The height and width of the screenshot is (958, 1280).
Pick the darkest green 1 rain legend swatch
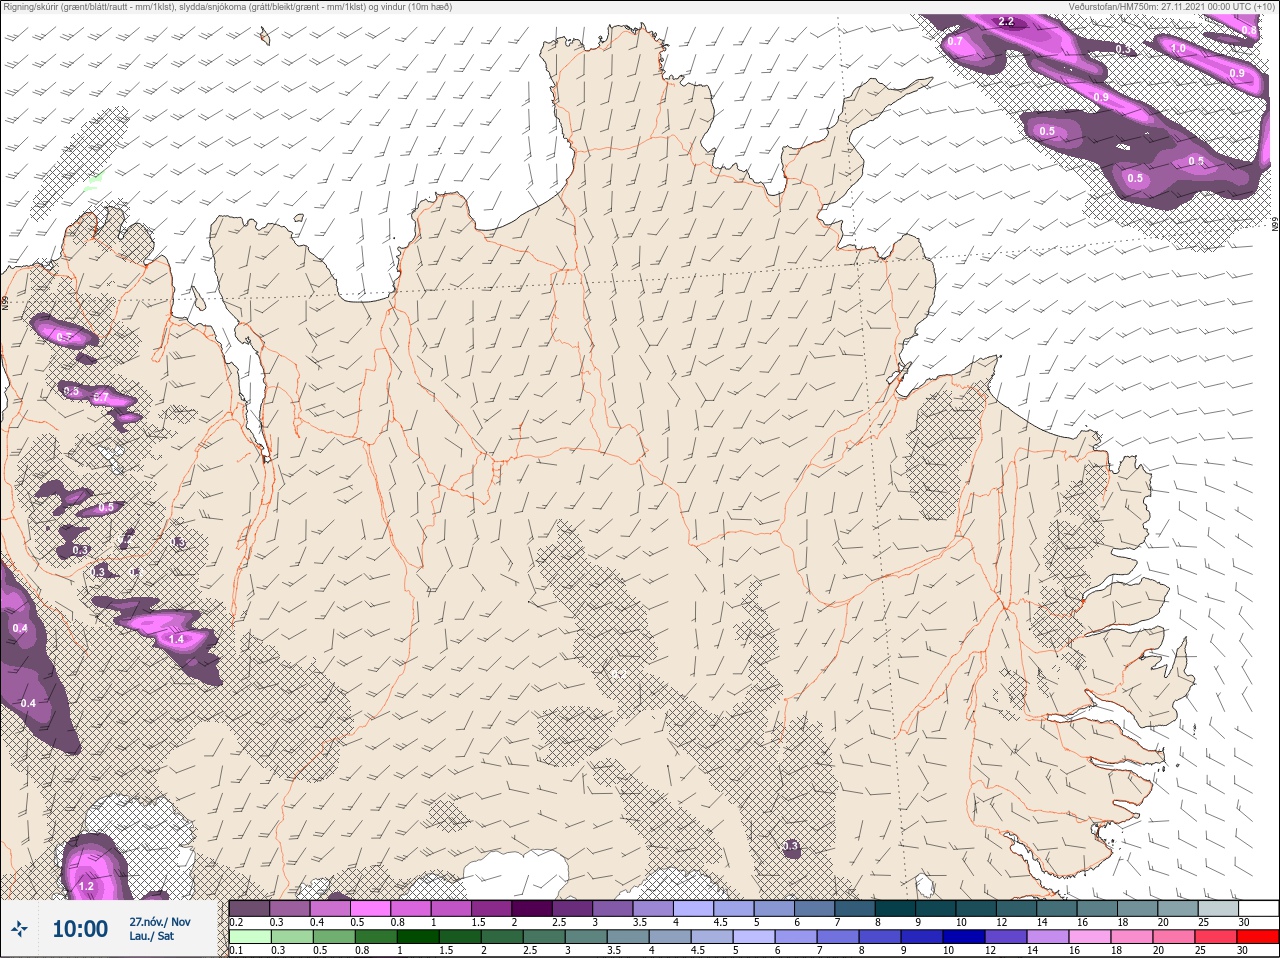[418, 937]
